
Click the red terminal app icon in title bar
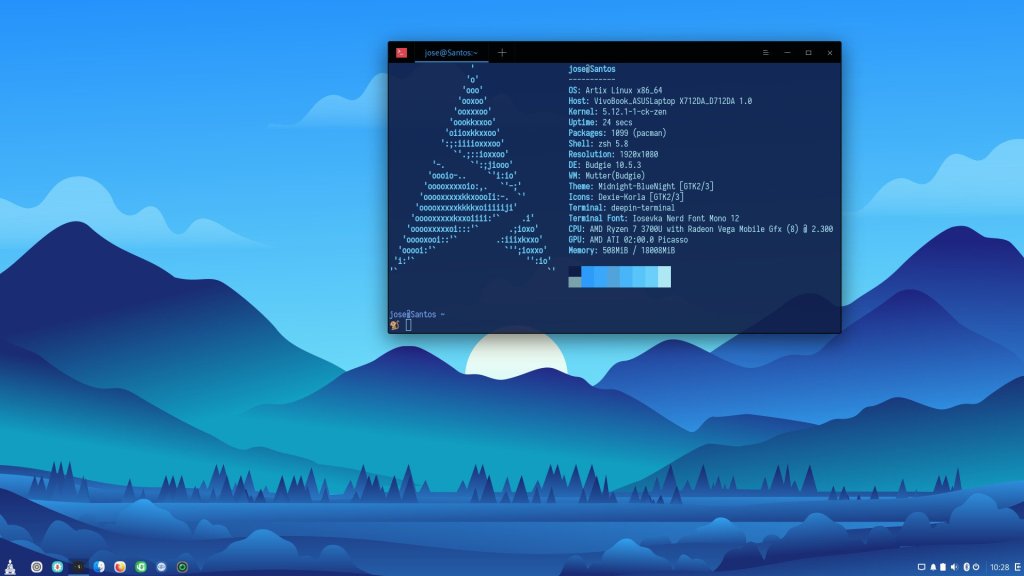coord(401,52)
